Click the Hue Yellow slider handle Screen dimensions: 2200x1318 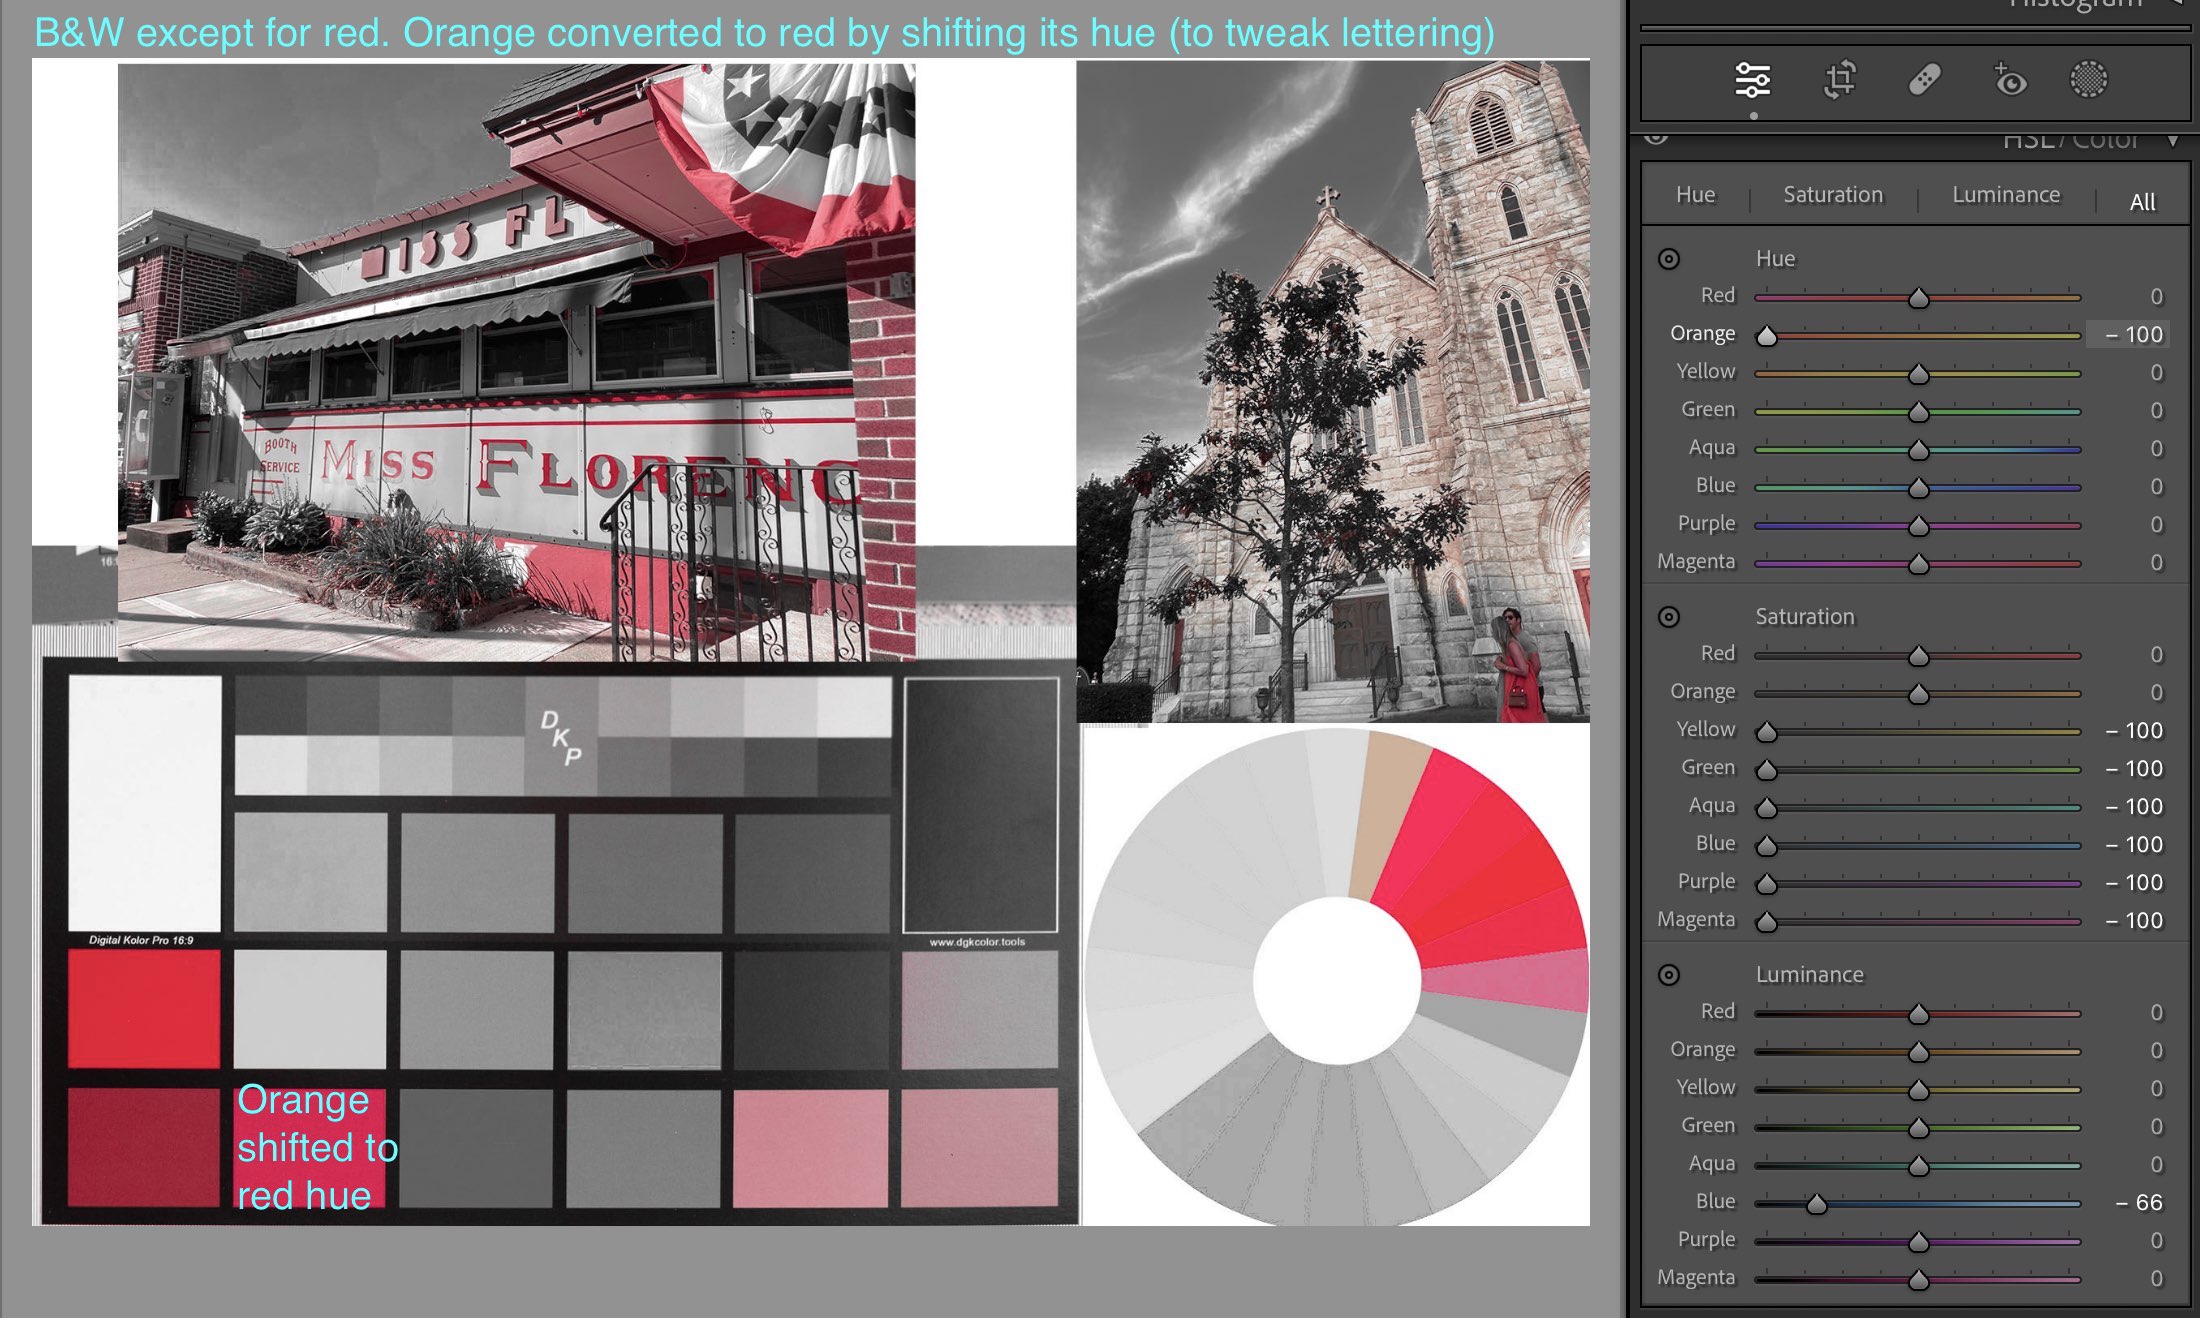point(1918,374)
